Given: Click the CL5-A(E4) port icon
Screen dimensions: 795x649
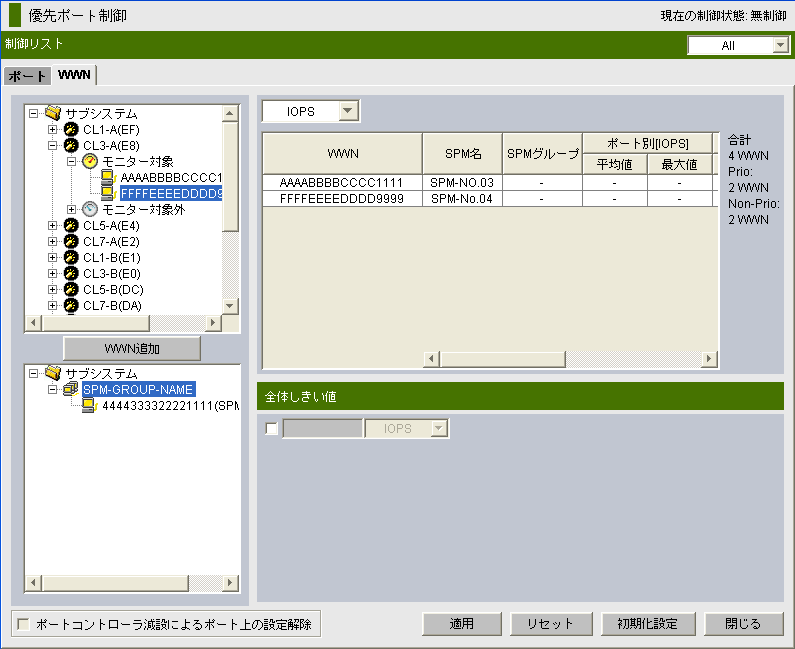Looking at the screenshot, I should point(71,225).
